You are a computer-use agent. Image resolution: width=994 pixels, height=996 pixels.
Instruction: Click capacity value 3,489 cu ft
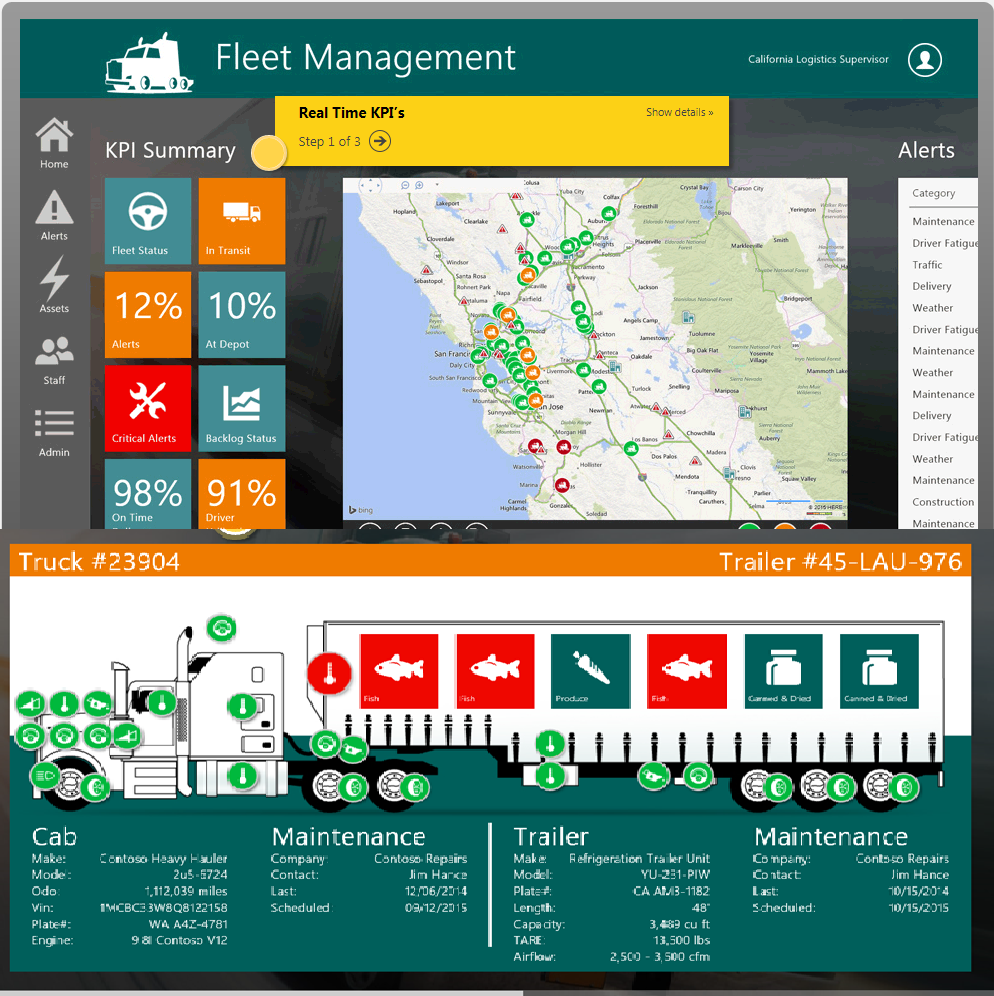tap(680, 924)
